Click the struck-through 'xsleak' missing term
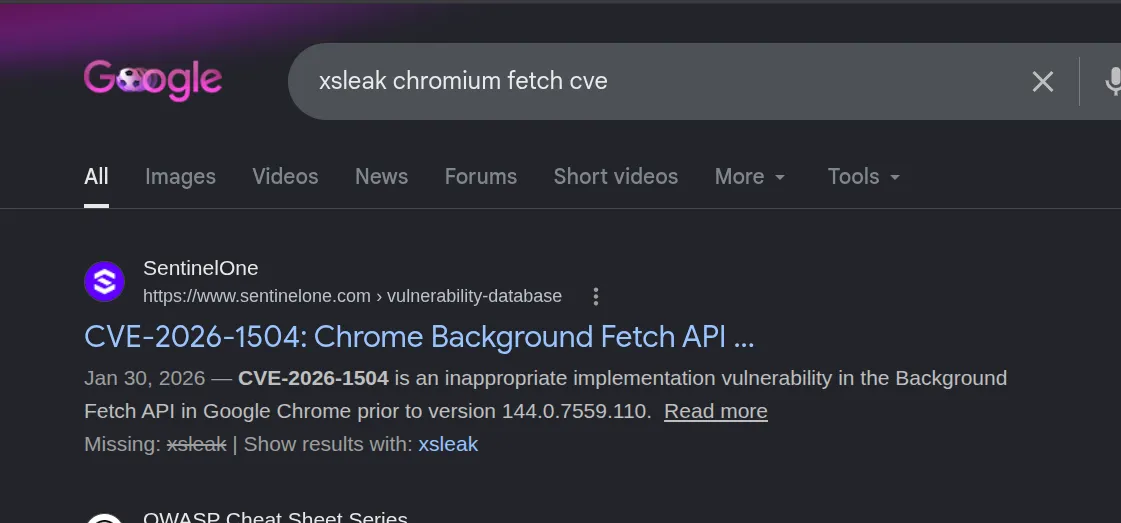This screenshot has width=1121, height=523. tap(197, 444)
